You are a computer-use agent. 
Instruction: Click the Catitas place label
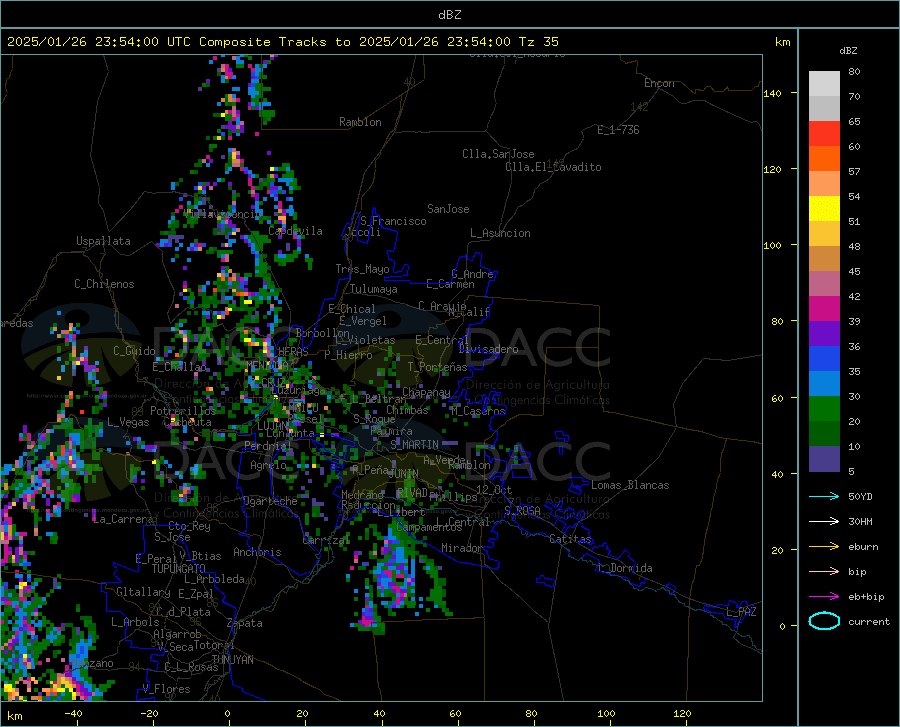[571, 539]
